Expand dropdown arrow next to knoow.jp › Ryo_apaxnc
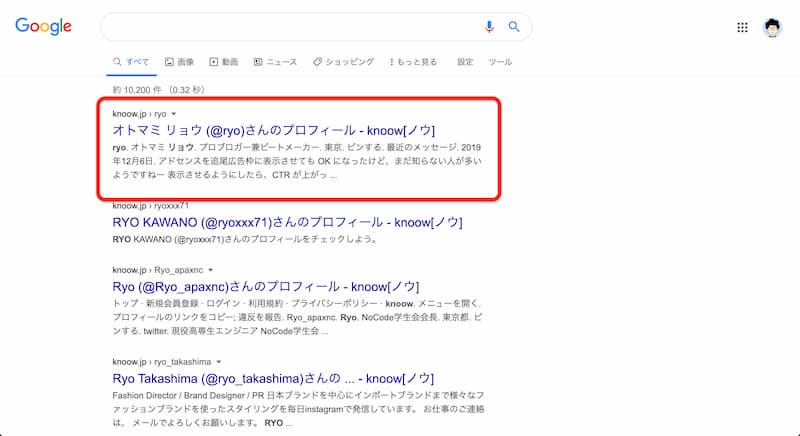This screenshot has width=800, height=436. click(210, 270)
